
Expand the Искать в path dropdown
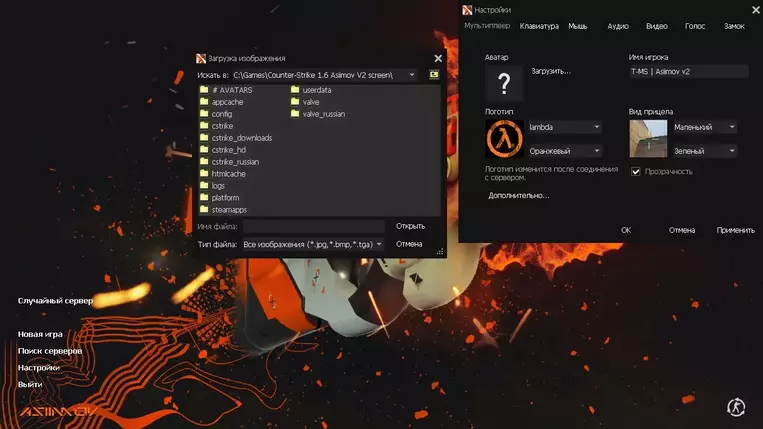(412, 75)
